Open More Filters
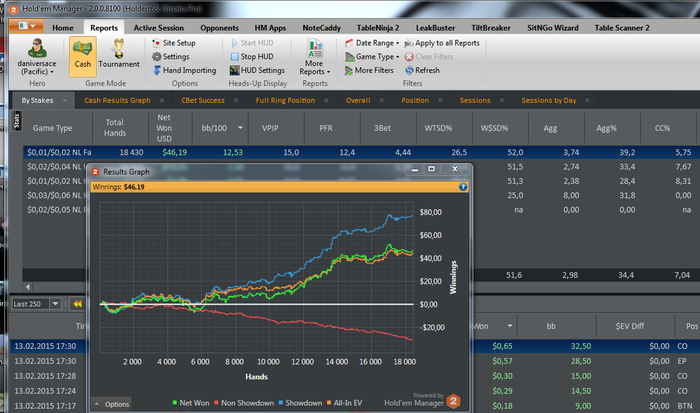700x413 pixels. coord(369,70)
